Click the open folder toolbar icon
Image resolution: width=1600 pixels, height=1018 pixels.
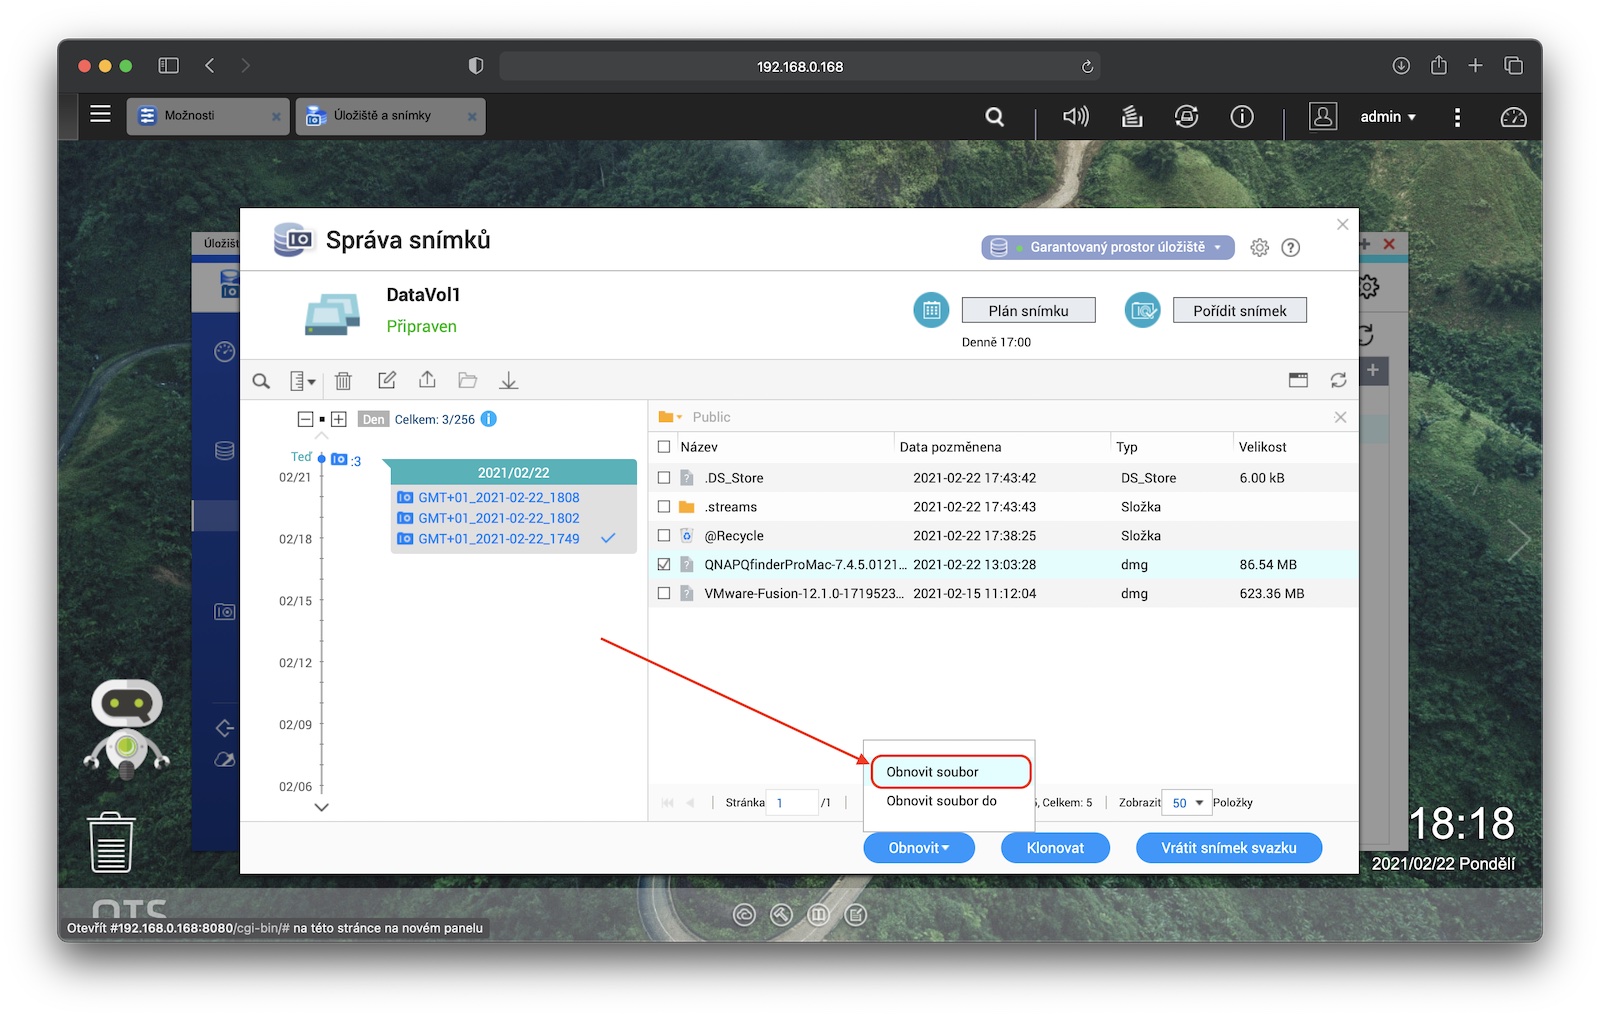point(467,380)
